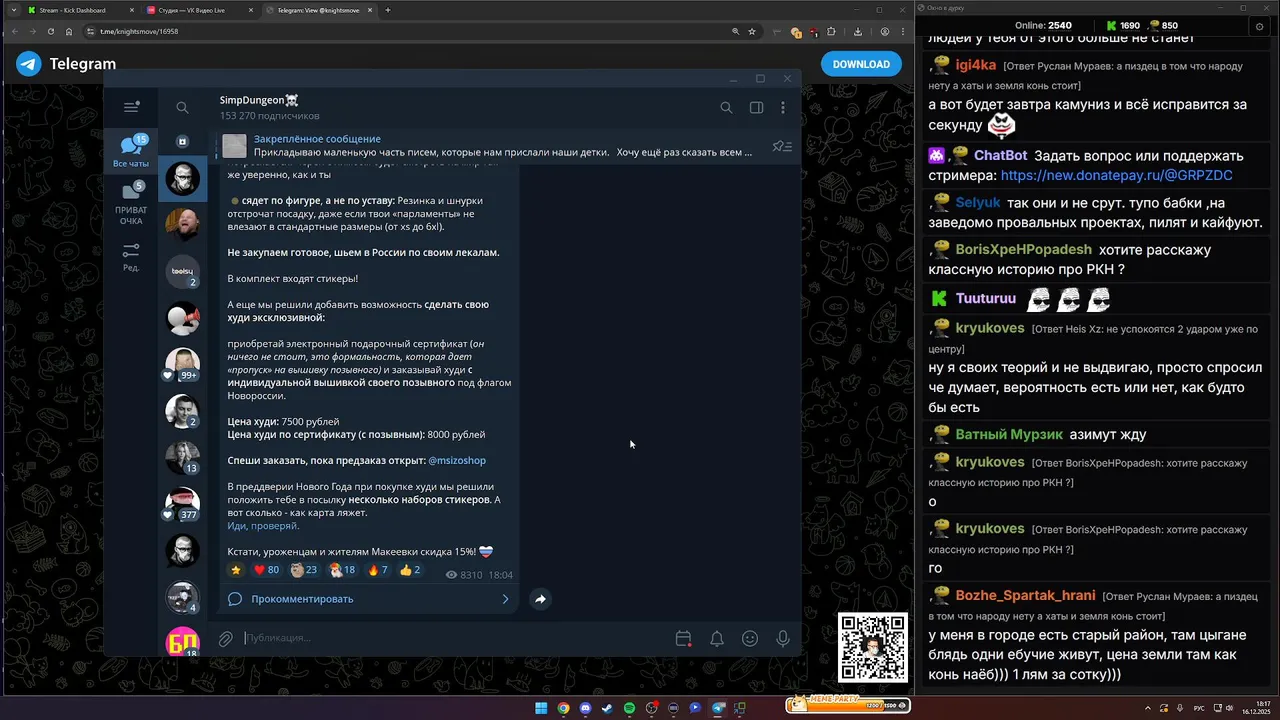
Task: Click the forward share arrow on post
Action: click(540, 599)
